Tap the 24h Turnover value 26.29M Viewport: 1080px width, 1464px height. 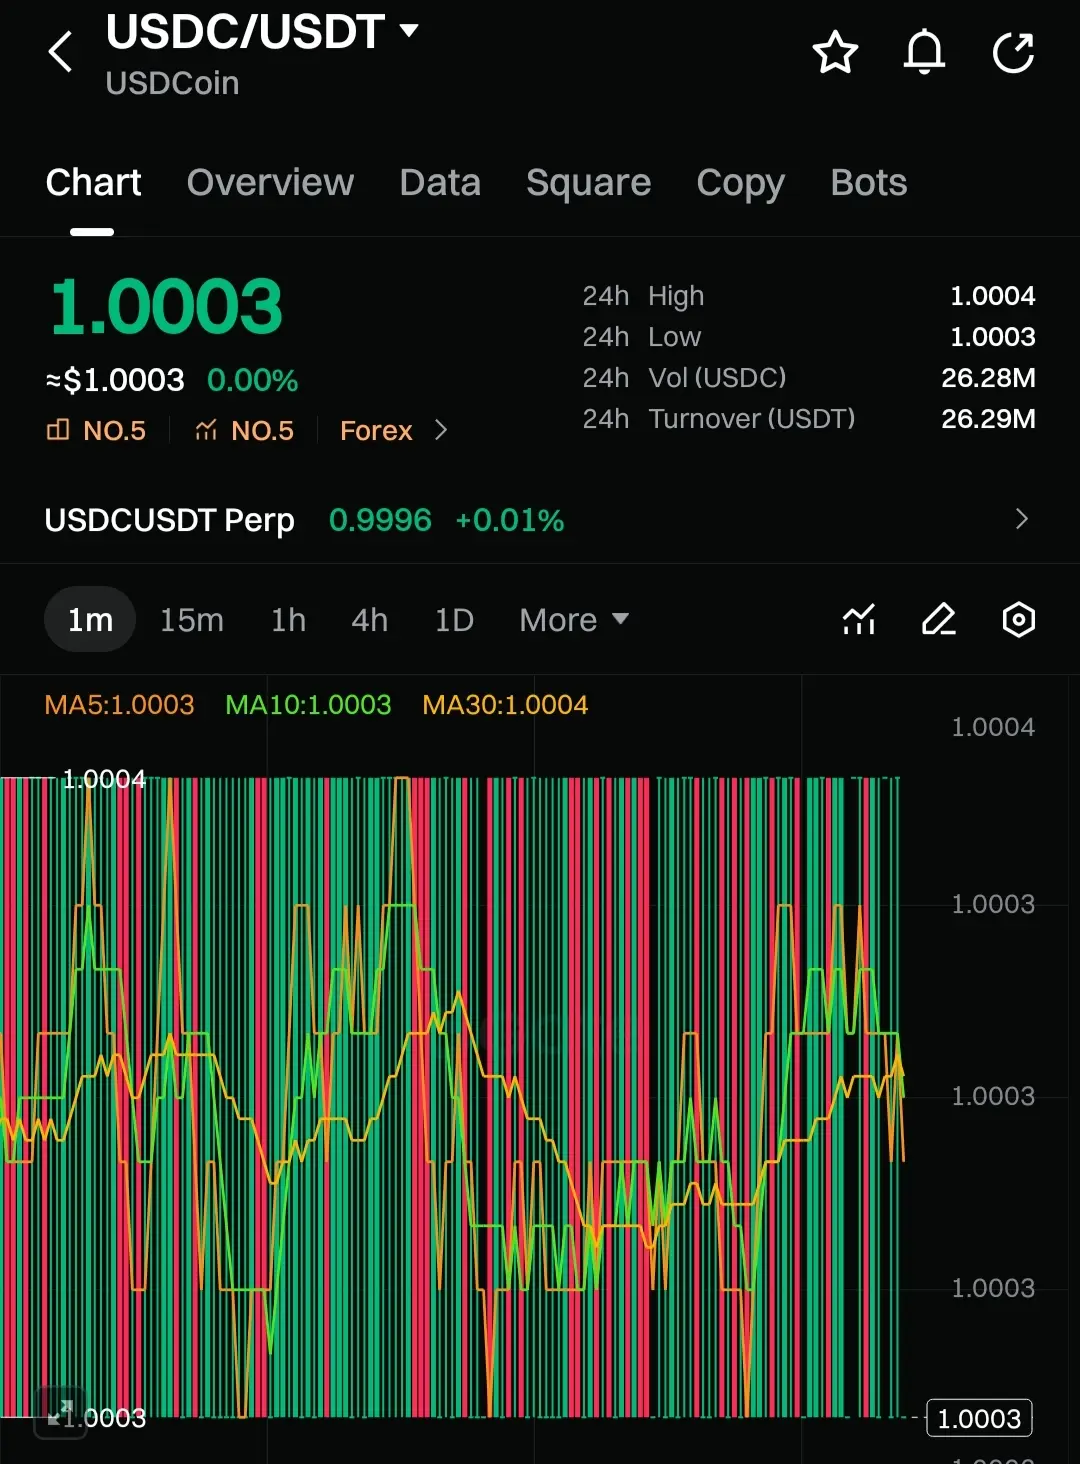[x=988, y=419]
